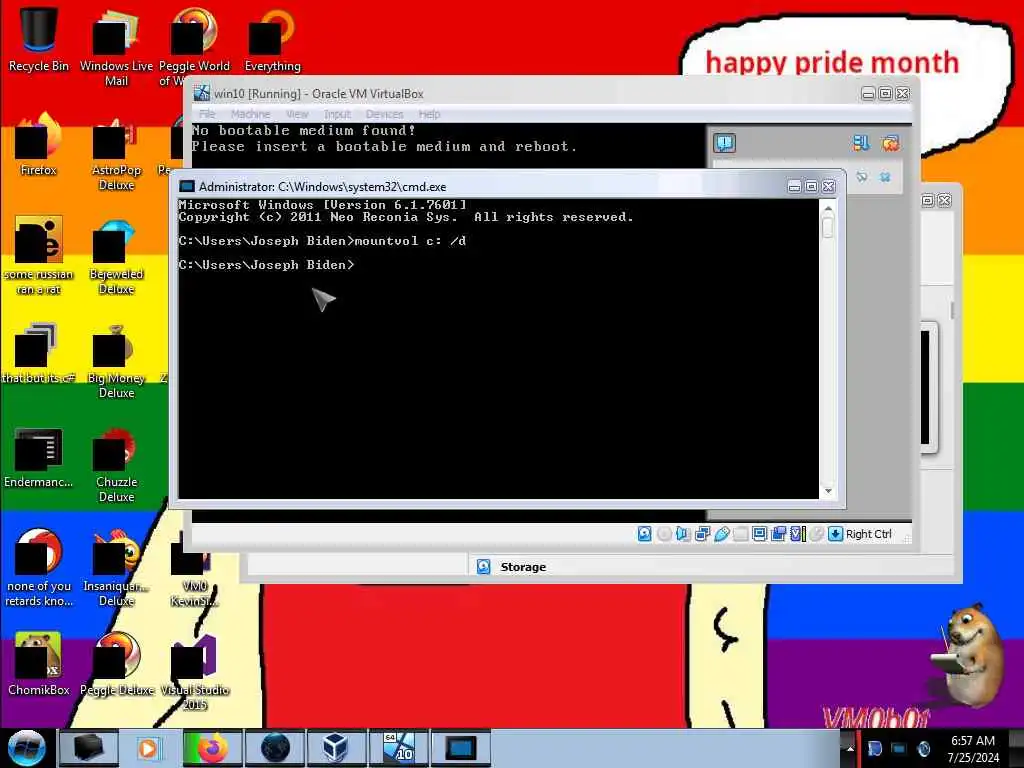Open View menu in VirtualBox window
Viewport: 1024px width, 768px height.
(x=296, y=114)
